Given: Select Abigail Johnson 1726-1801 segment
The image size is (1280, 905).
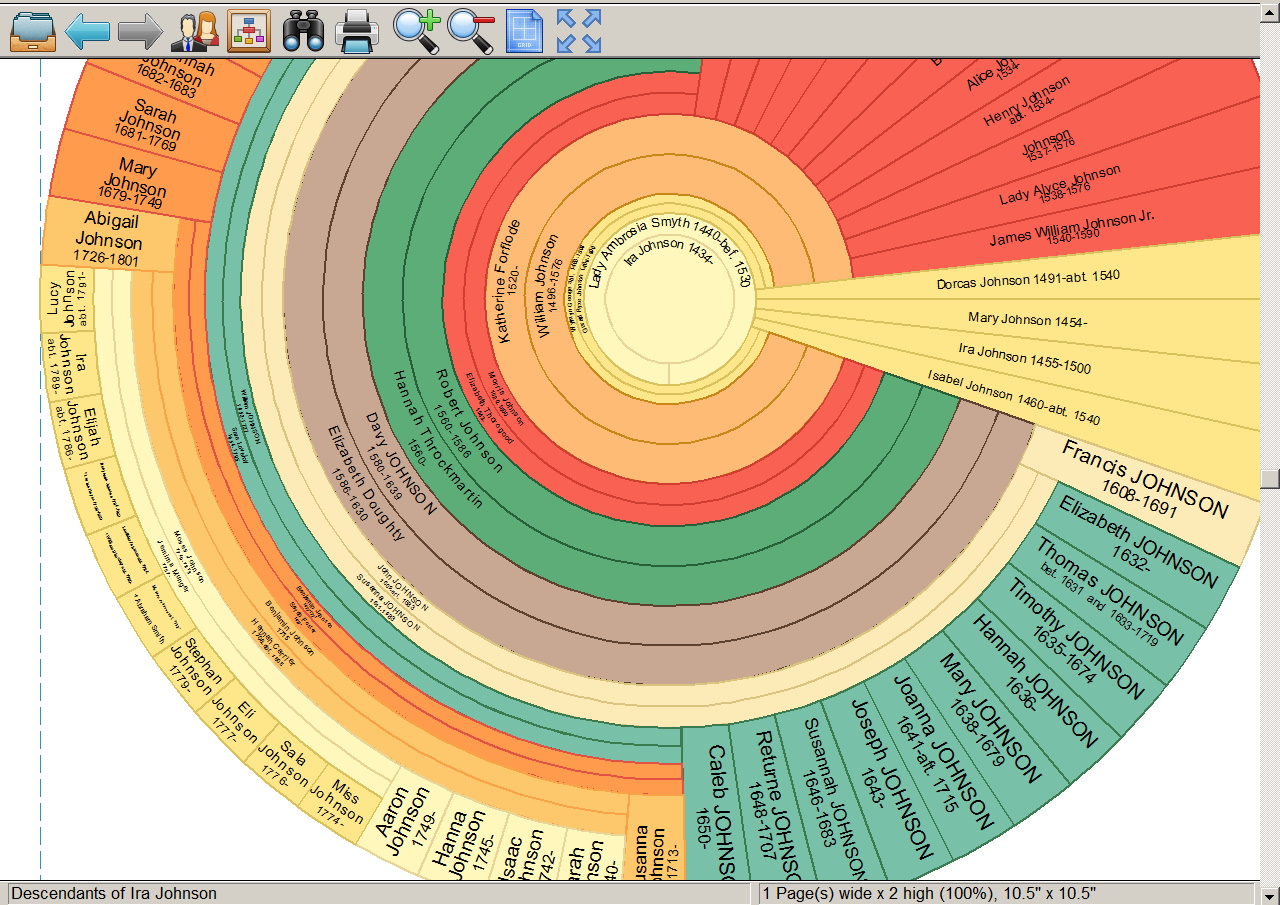Looking at the screenshot, I should click(x=111, y=238).
